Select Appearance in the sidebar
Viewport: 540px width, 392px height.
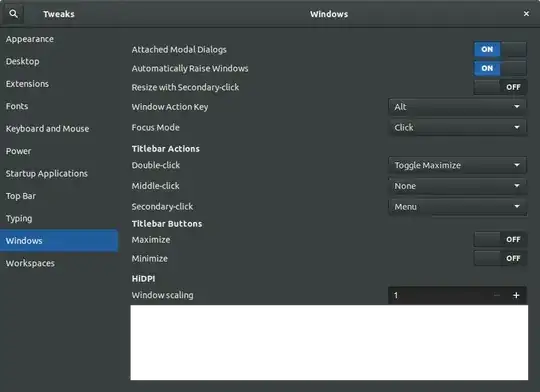click(x=59, y=39)
